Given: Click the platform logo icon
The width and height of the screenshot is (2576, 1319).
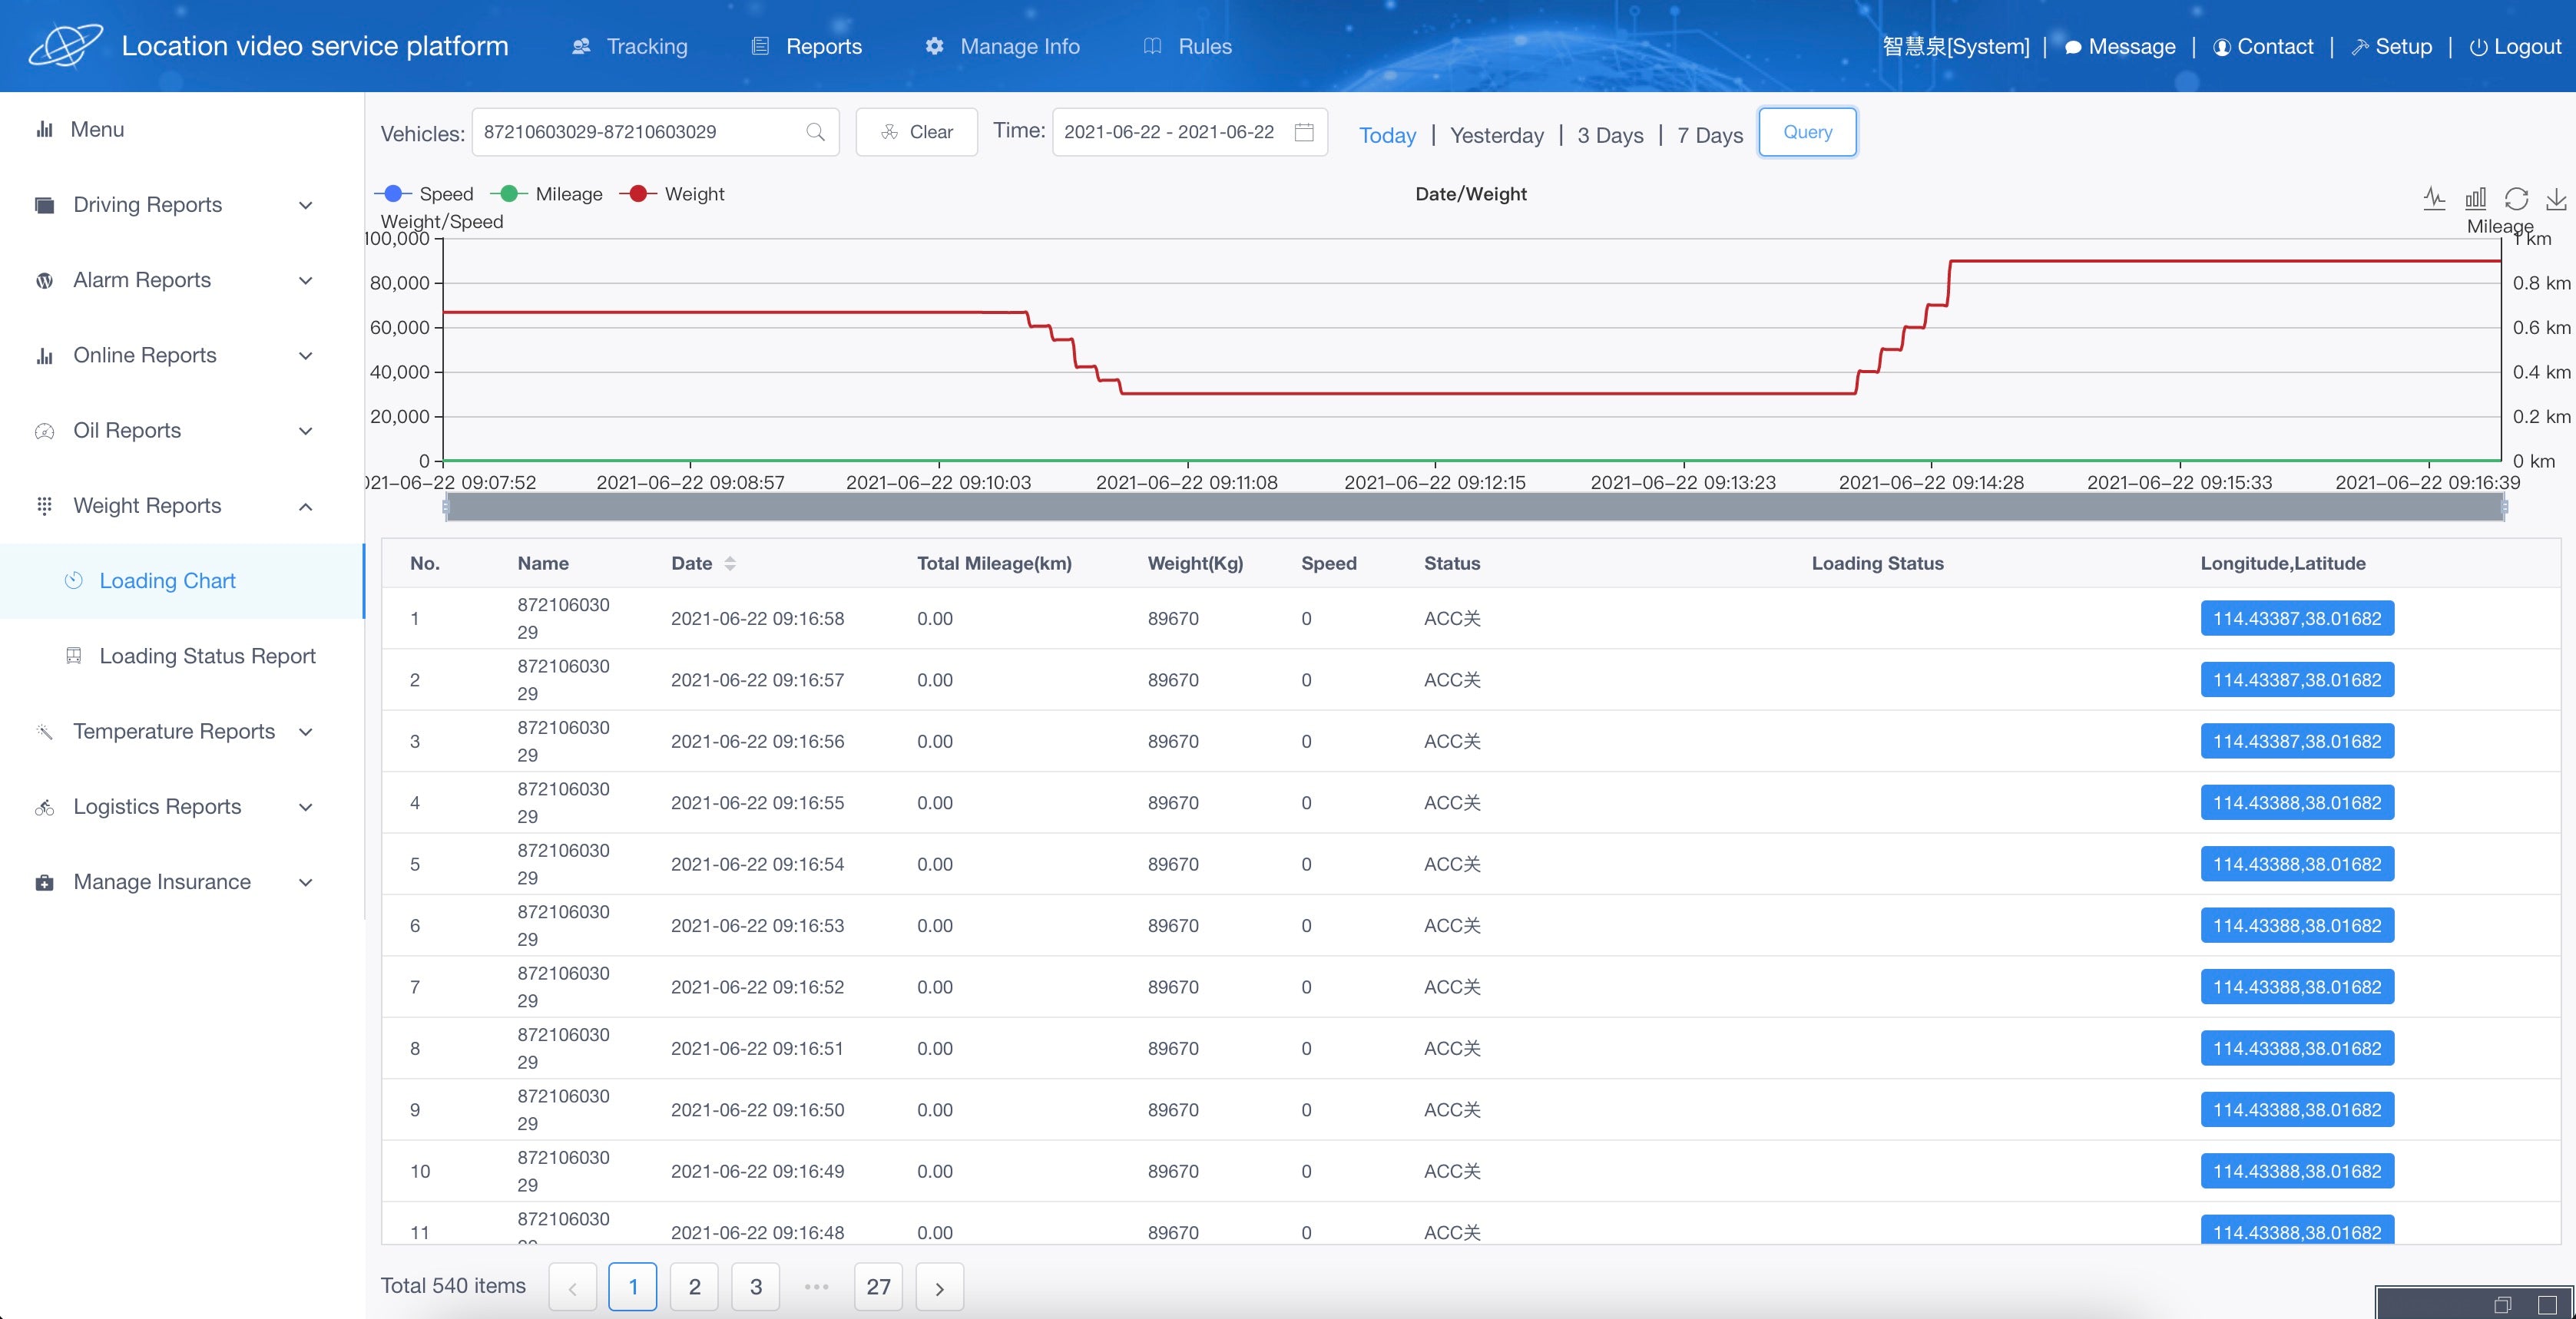Looking at the screenshot, I should 64,45.
